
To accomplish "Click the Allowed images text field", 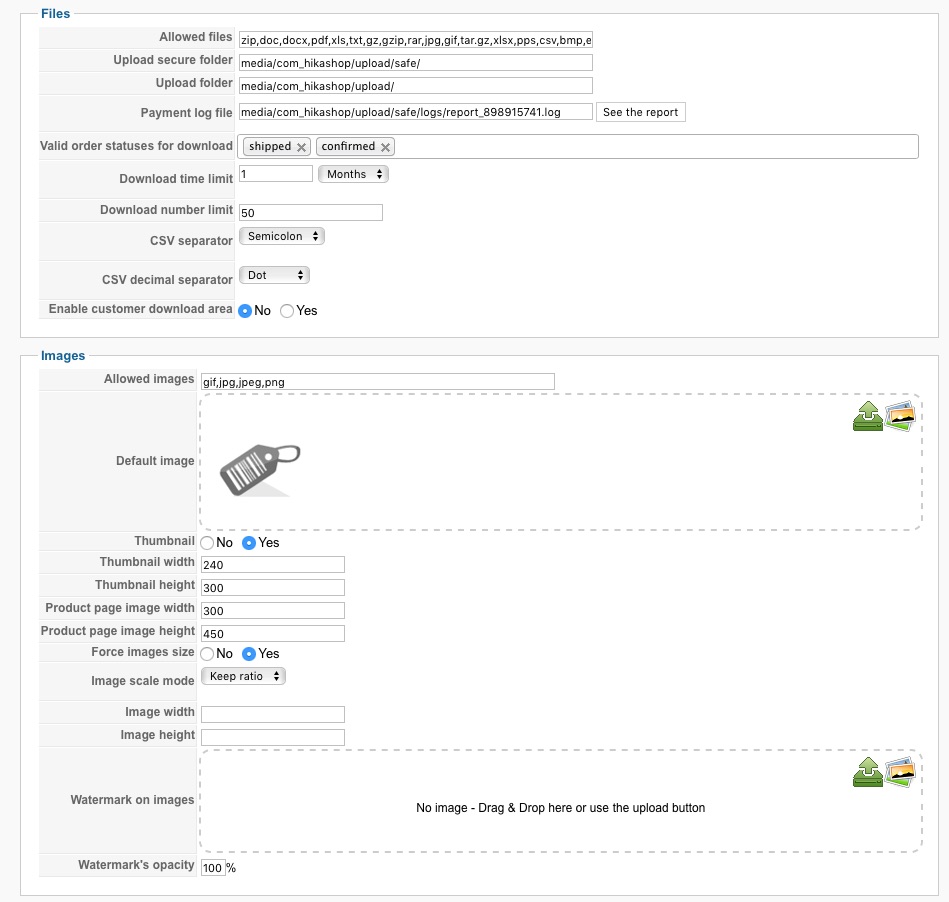I will (x=377, y=381).
